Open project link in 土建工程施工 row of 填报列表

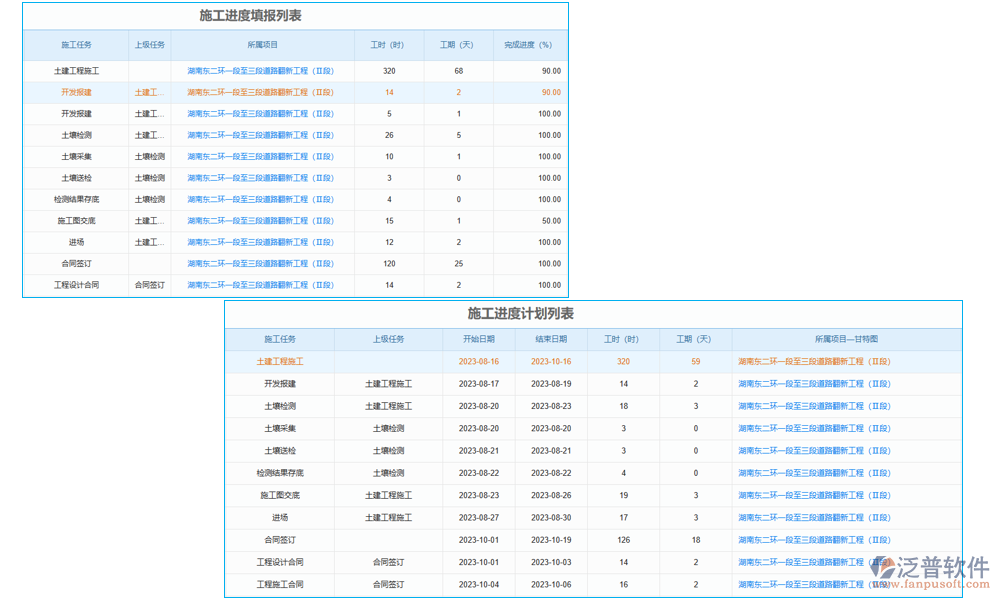click(260, 71)
